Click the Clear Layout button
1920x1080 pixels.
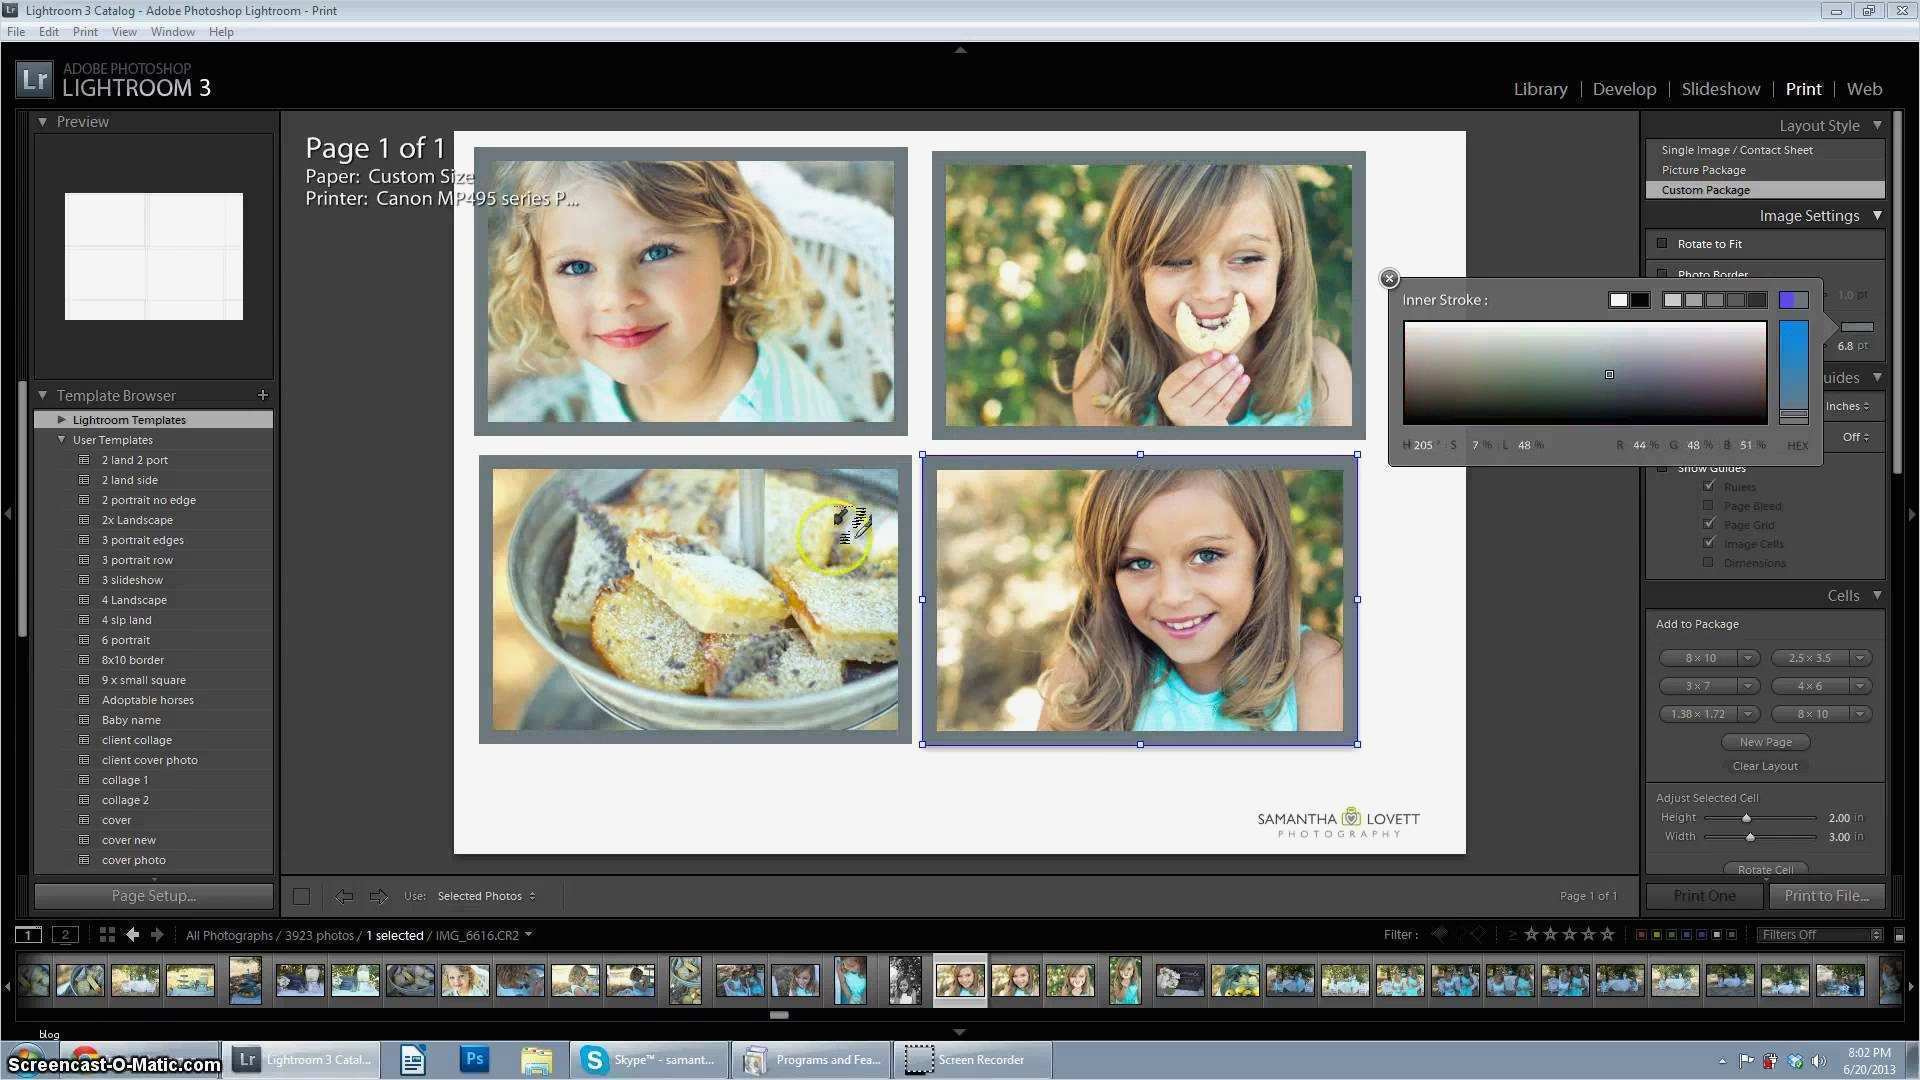(1765, 765)
